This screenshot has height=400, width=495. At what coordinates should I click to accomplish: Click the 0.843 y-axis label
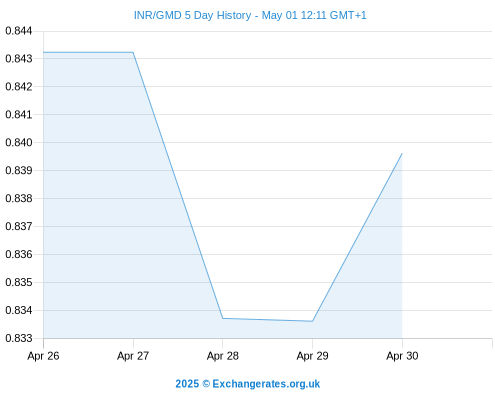(x=19, y=59)
